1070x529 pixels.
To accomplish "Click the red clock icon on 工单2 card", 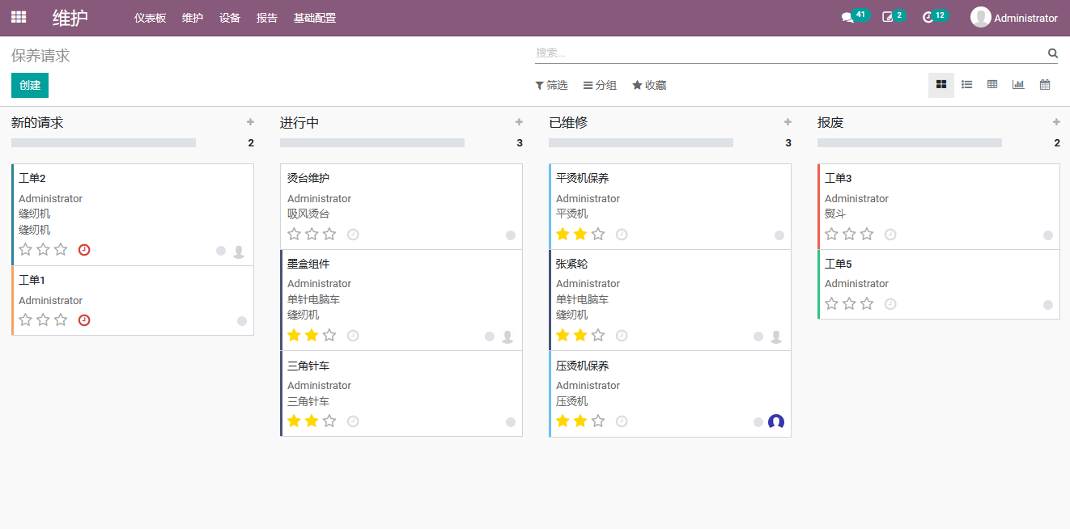I will (x=84, y=250).
